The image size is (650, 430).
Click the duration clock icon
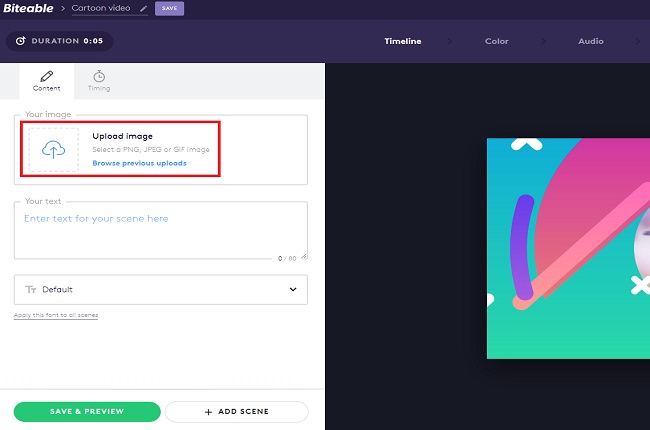point(20,42)
